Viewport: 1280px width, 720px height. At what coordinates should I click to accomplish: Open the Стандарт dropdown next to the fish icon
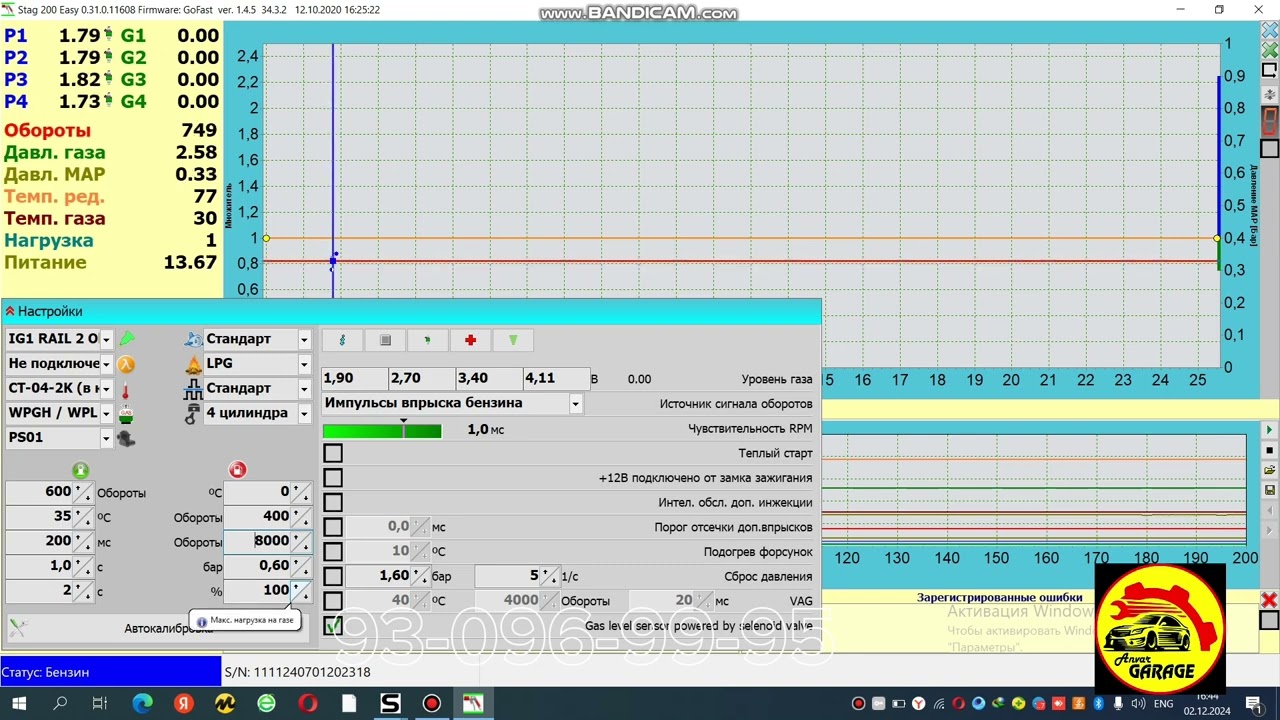[x=304, y=339]
